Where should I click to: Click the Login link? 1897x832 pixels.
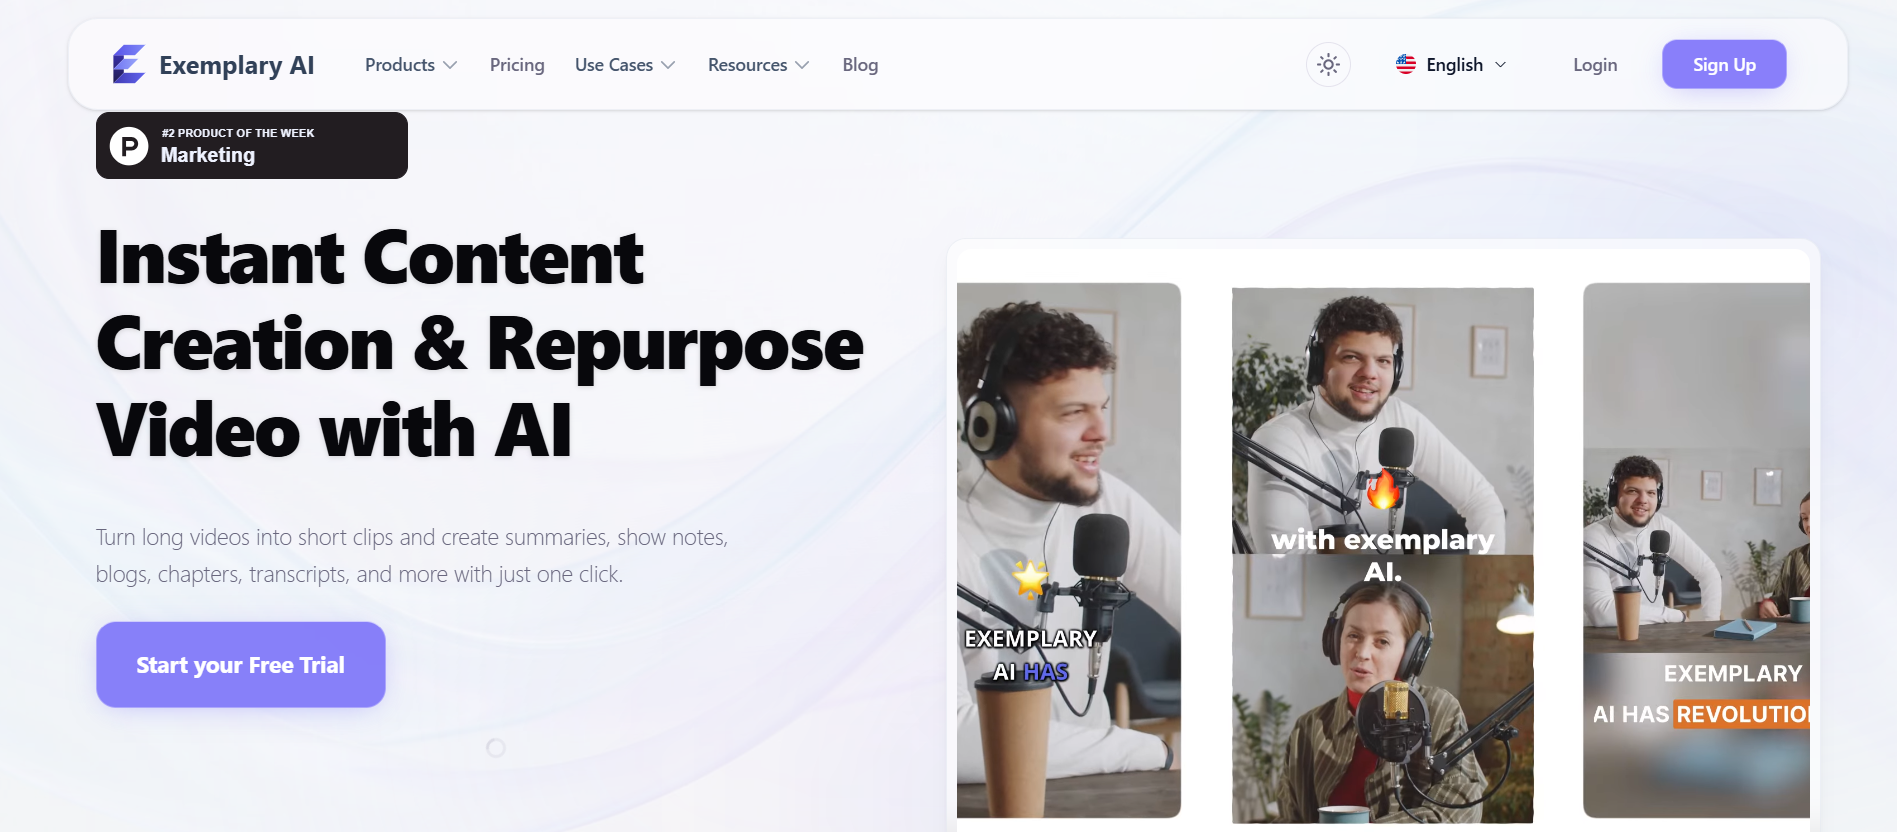pyautogui.click(x=1594, y=65)
